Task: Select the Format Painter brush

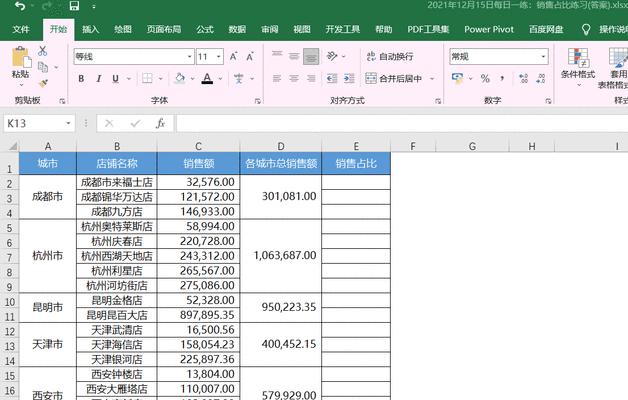Action: [x=43, y=83]
